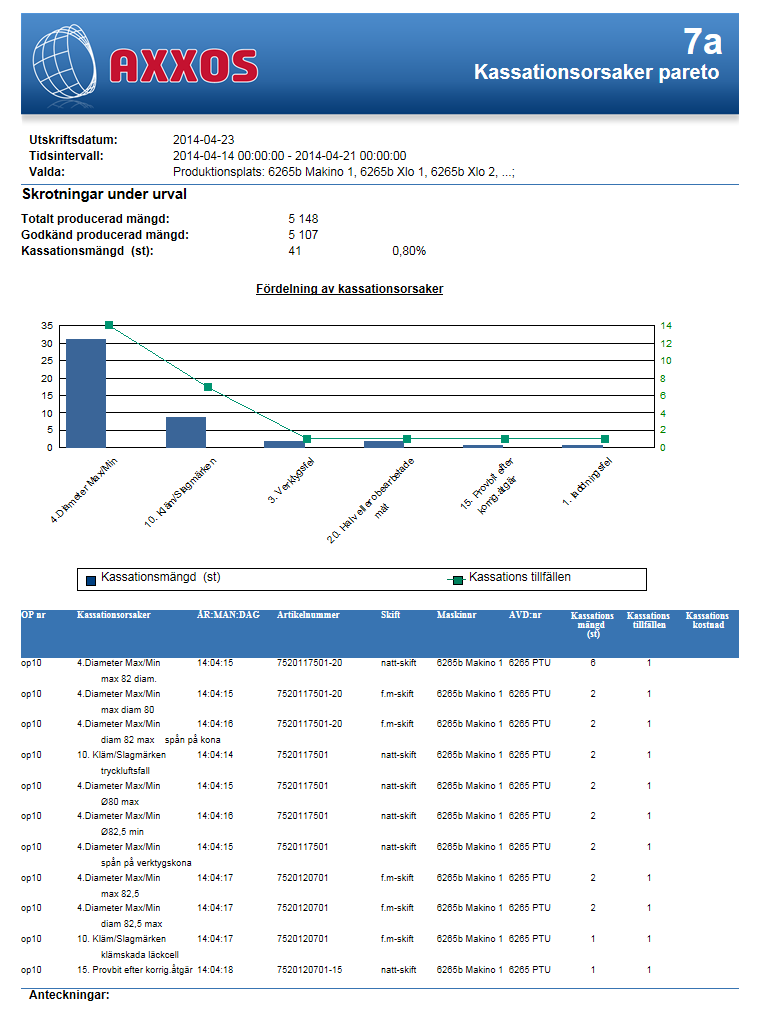The width and height of the screenshot is (778, 1011).
Task: Click the date cell 14:04:18
Action: pyautogui.click(x=215, y=970)
